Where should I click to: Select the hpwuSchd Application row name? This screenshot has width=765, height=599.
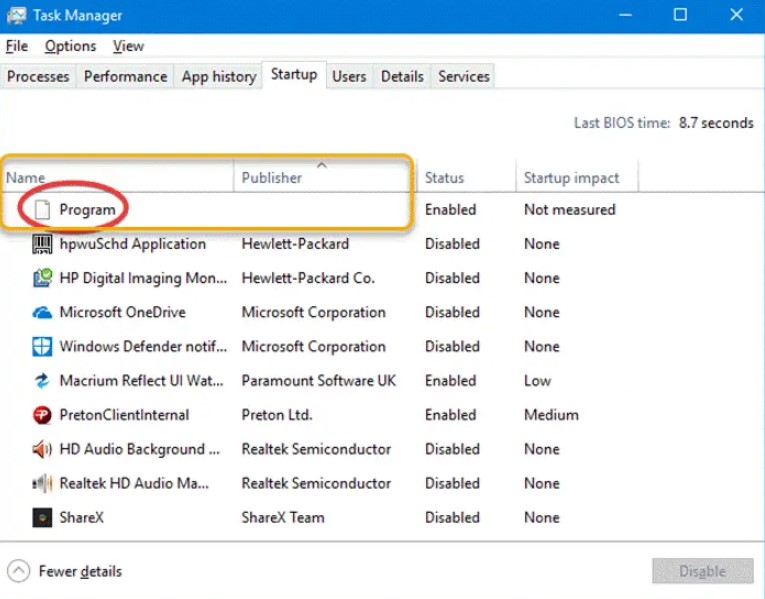pos(133,244)
